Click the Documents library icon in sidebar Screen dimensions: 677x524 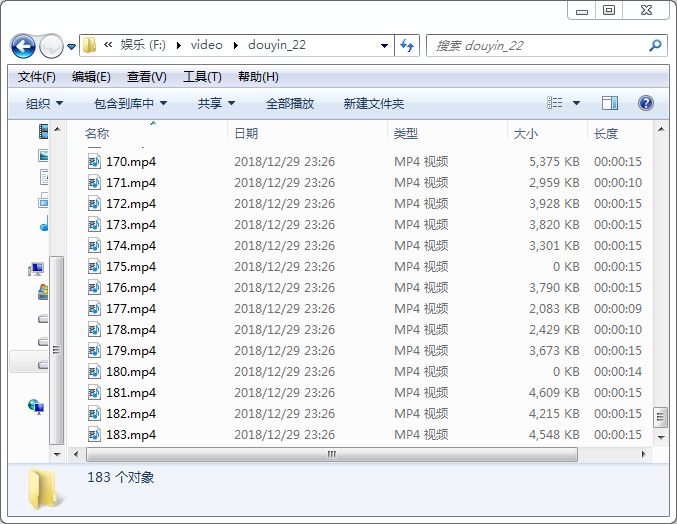pyautogui.click(x=44, y=177)
